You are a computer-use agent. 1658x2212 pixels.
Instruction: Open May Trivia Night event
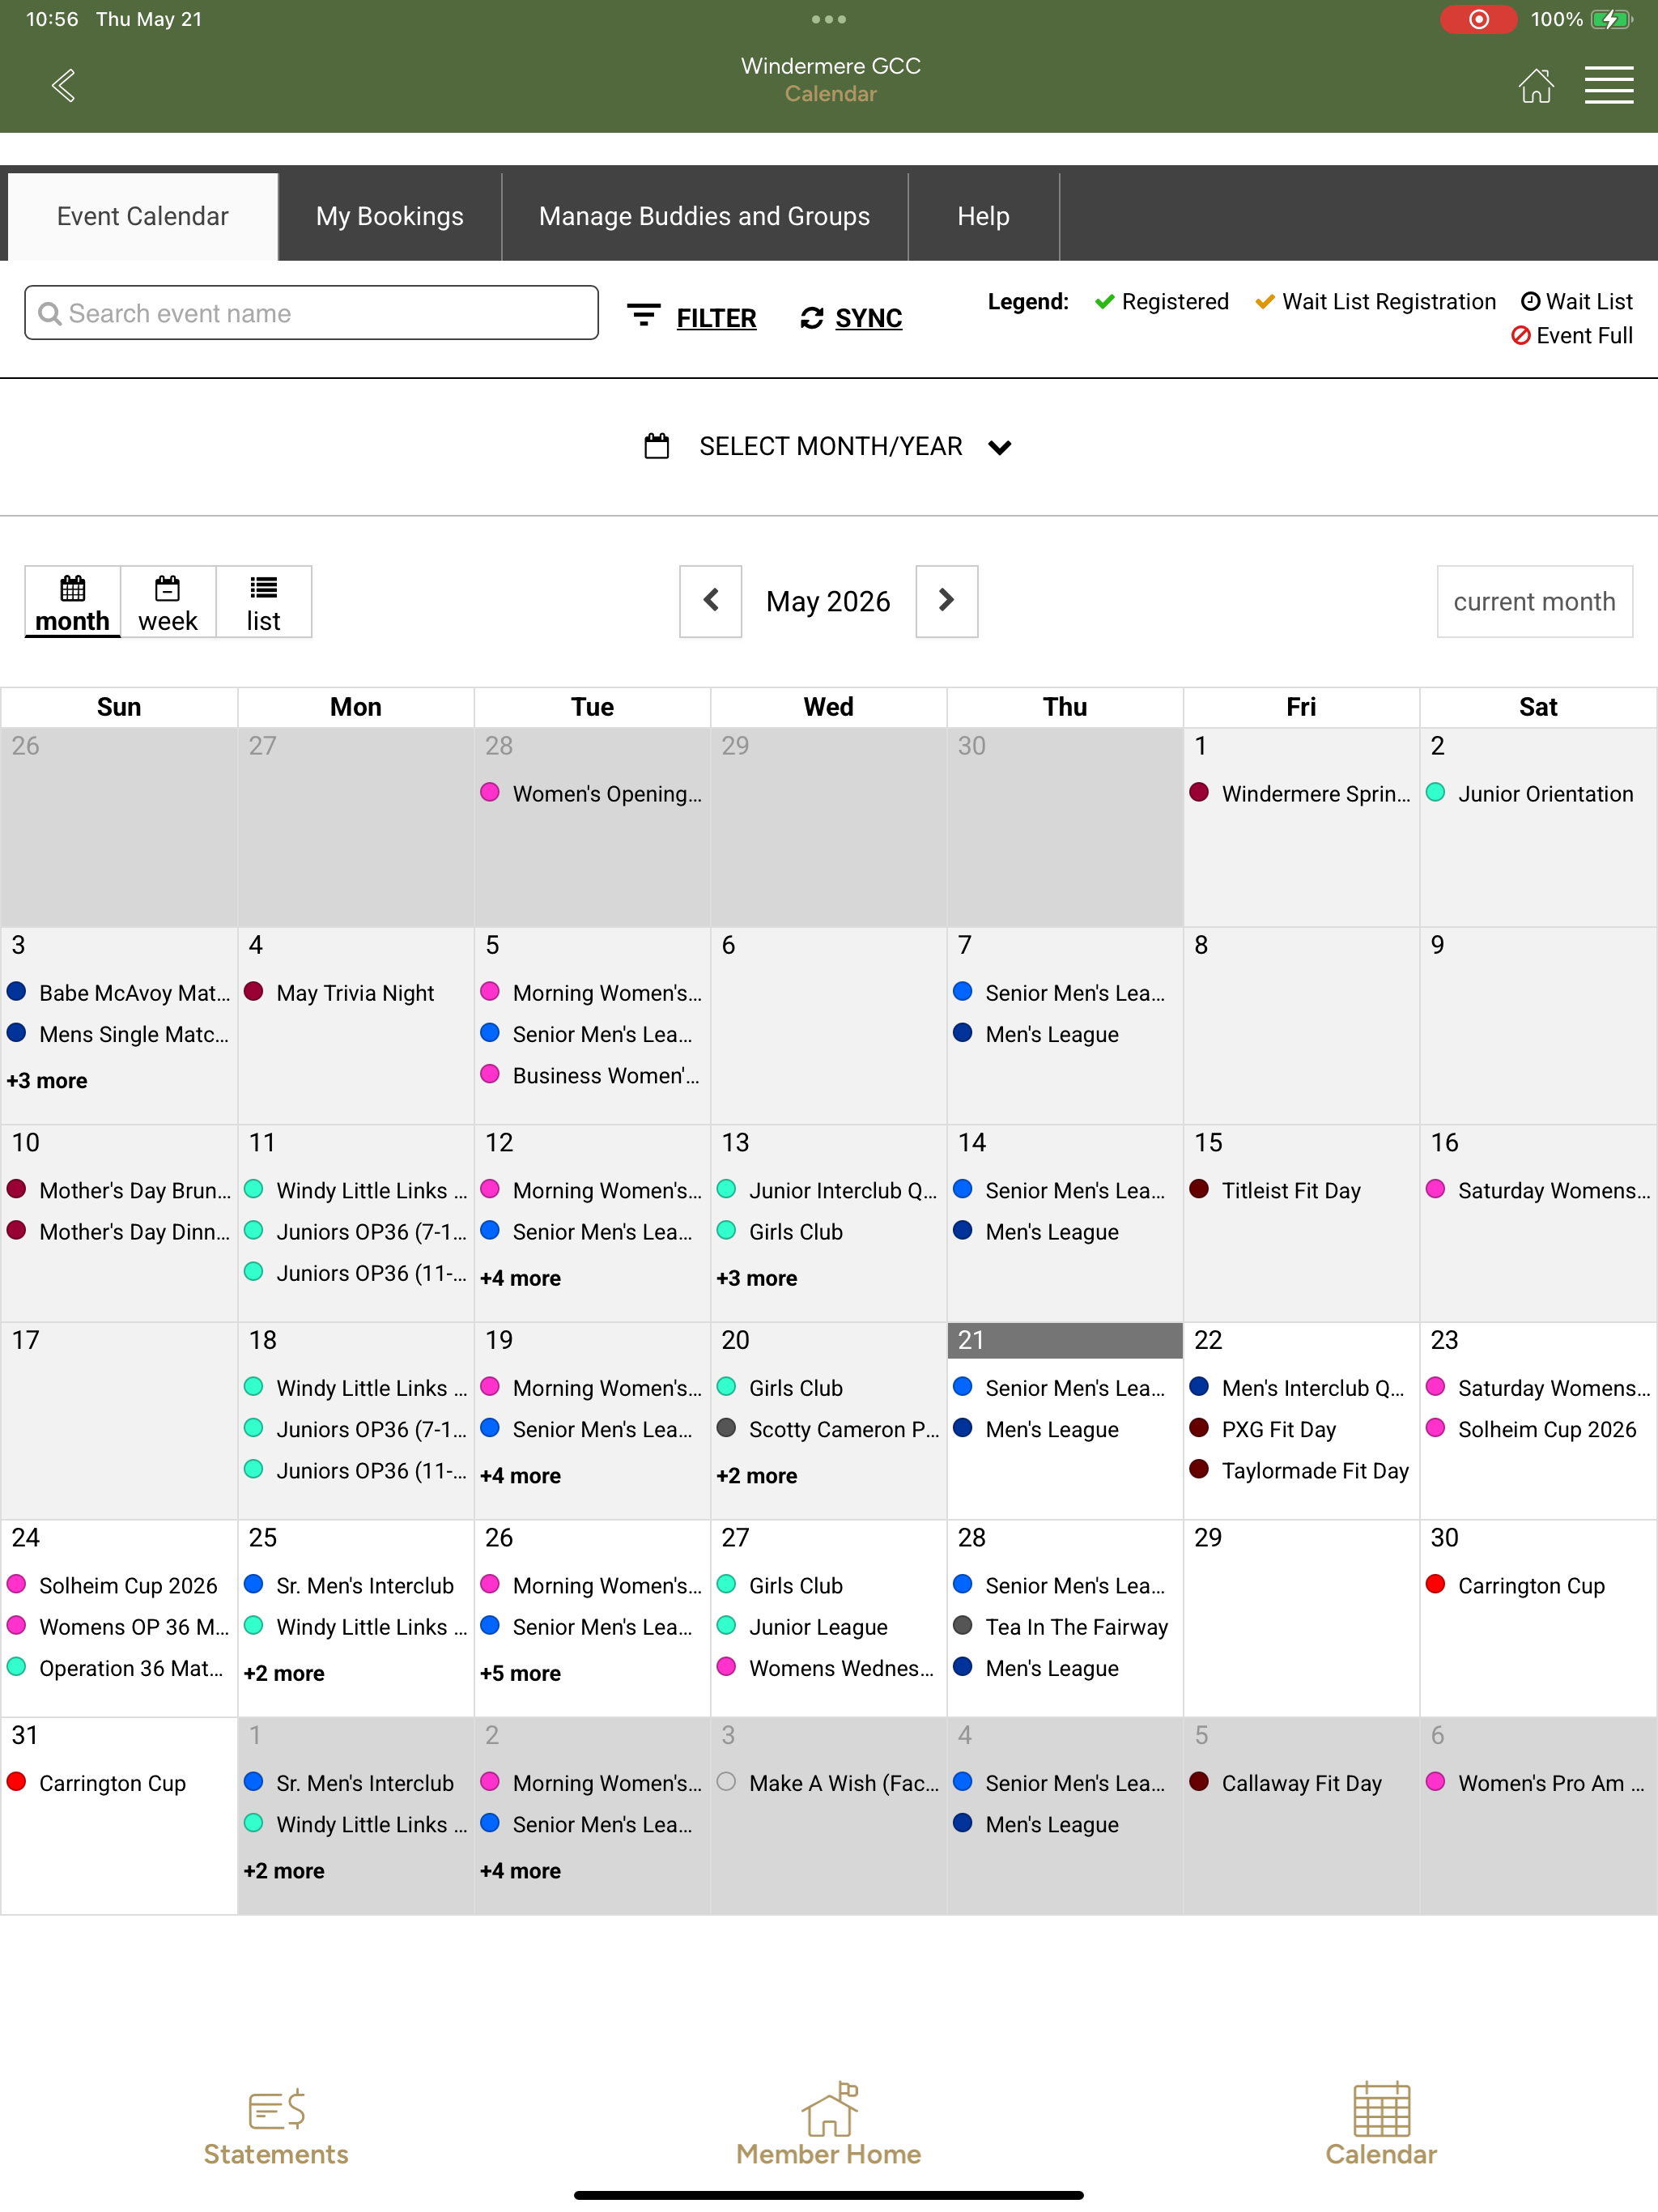click(x=339, y=993)
